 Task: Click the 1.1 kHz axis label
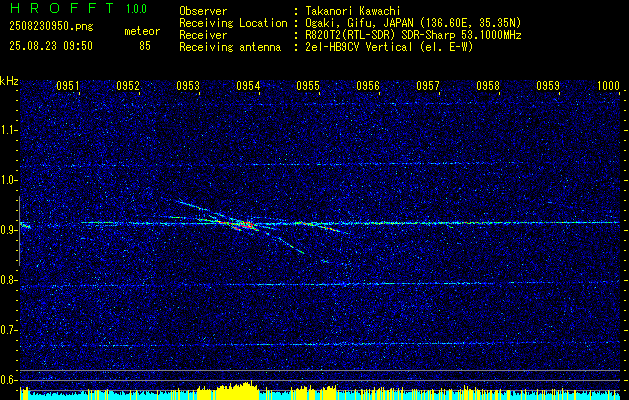click(8, 130)
